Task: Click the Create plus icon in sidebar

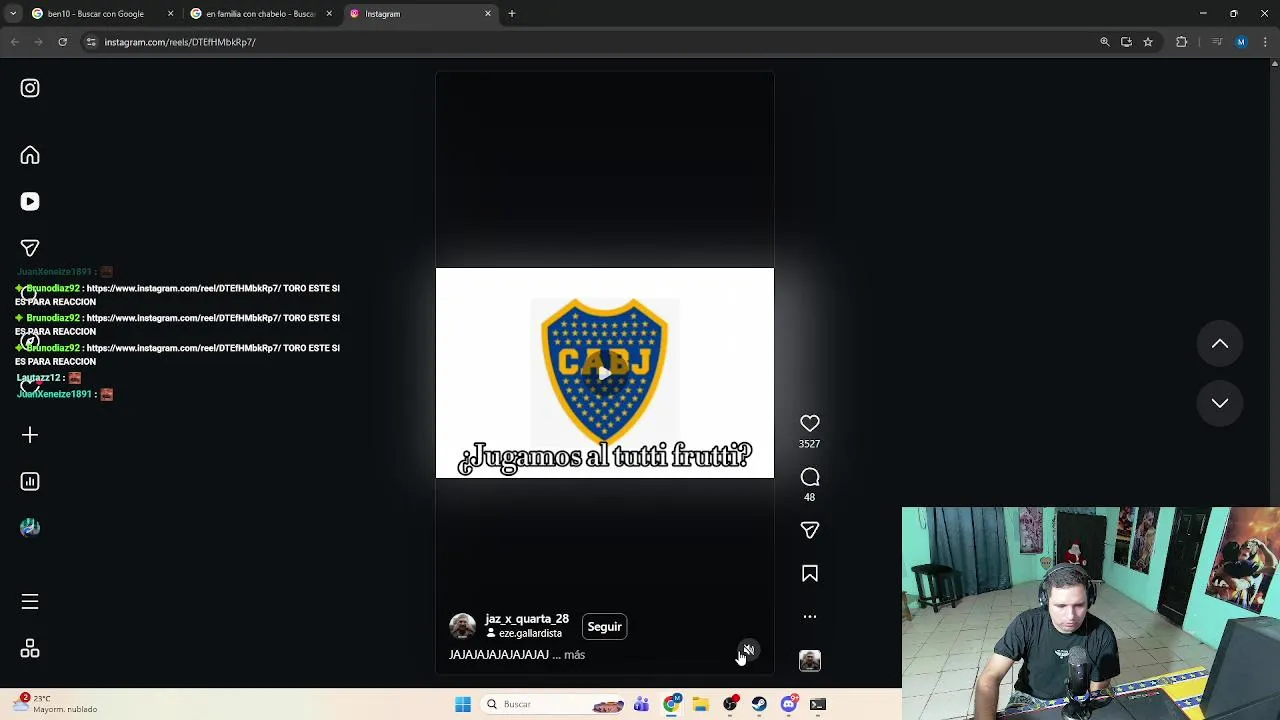Action: point(30,435)
